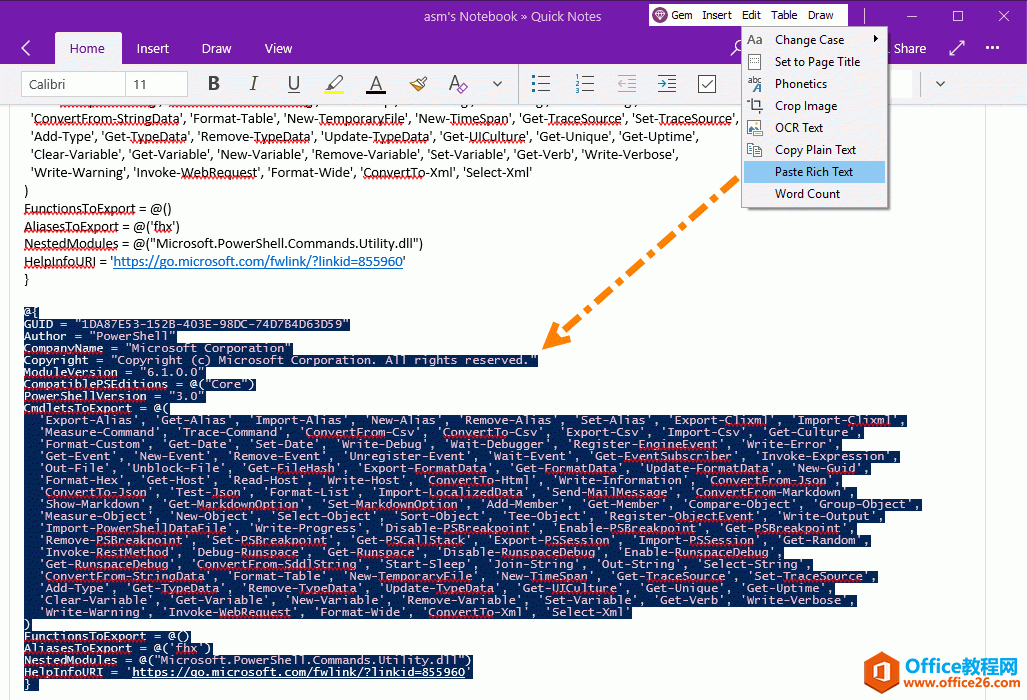Insert a numbered list
Screen dimensions: 1027x700
583,84
